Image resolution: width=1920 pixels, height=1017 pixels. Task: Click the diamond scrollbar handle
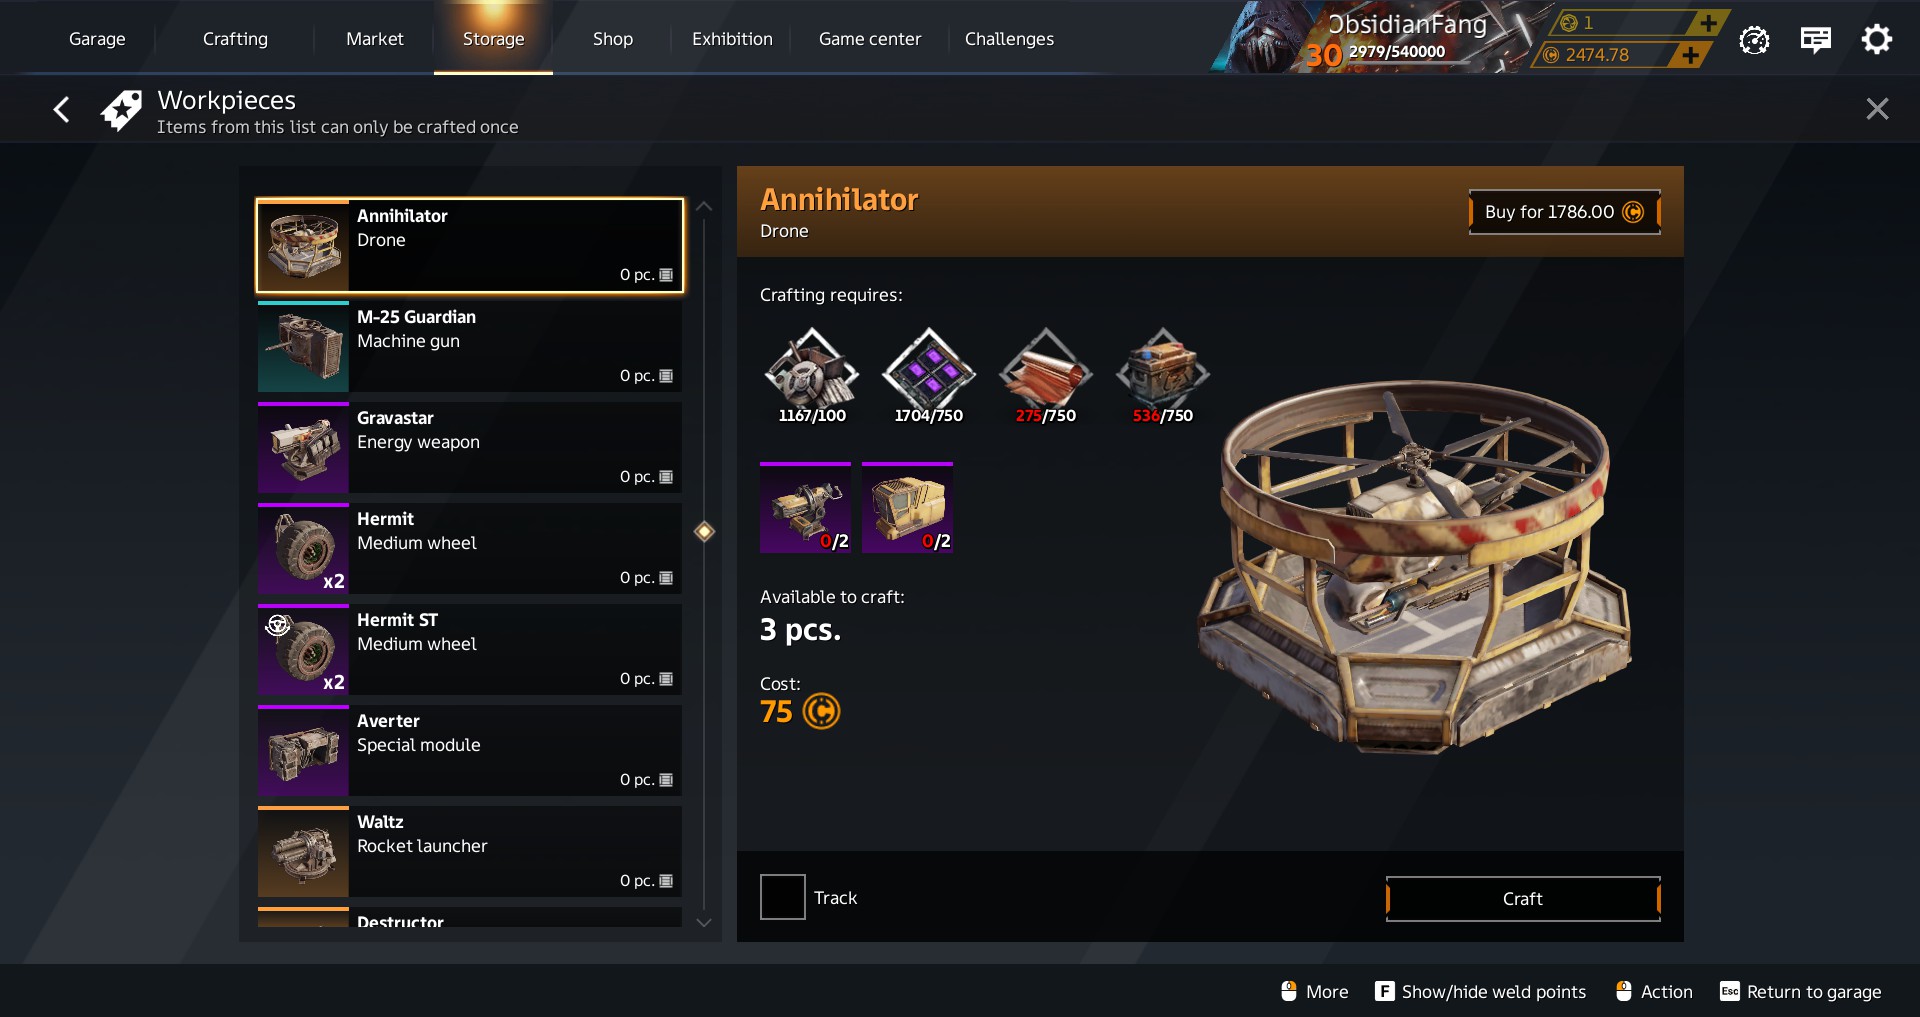pos(704,531)
